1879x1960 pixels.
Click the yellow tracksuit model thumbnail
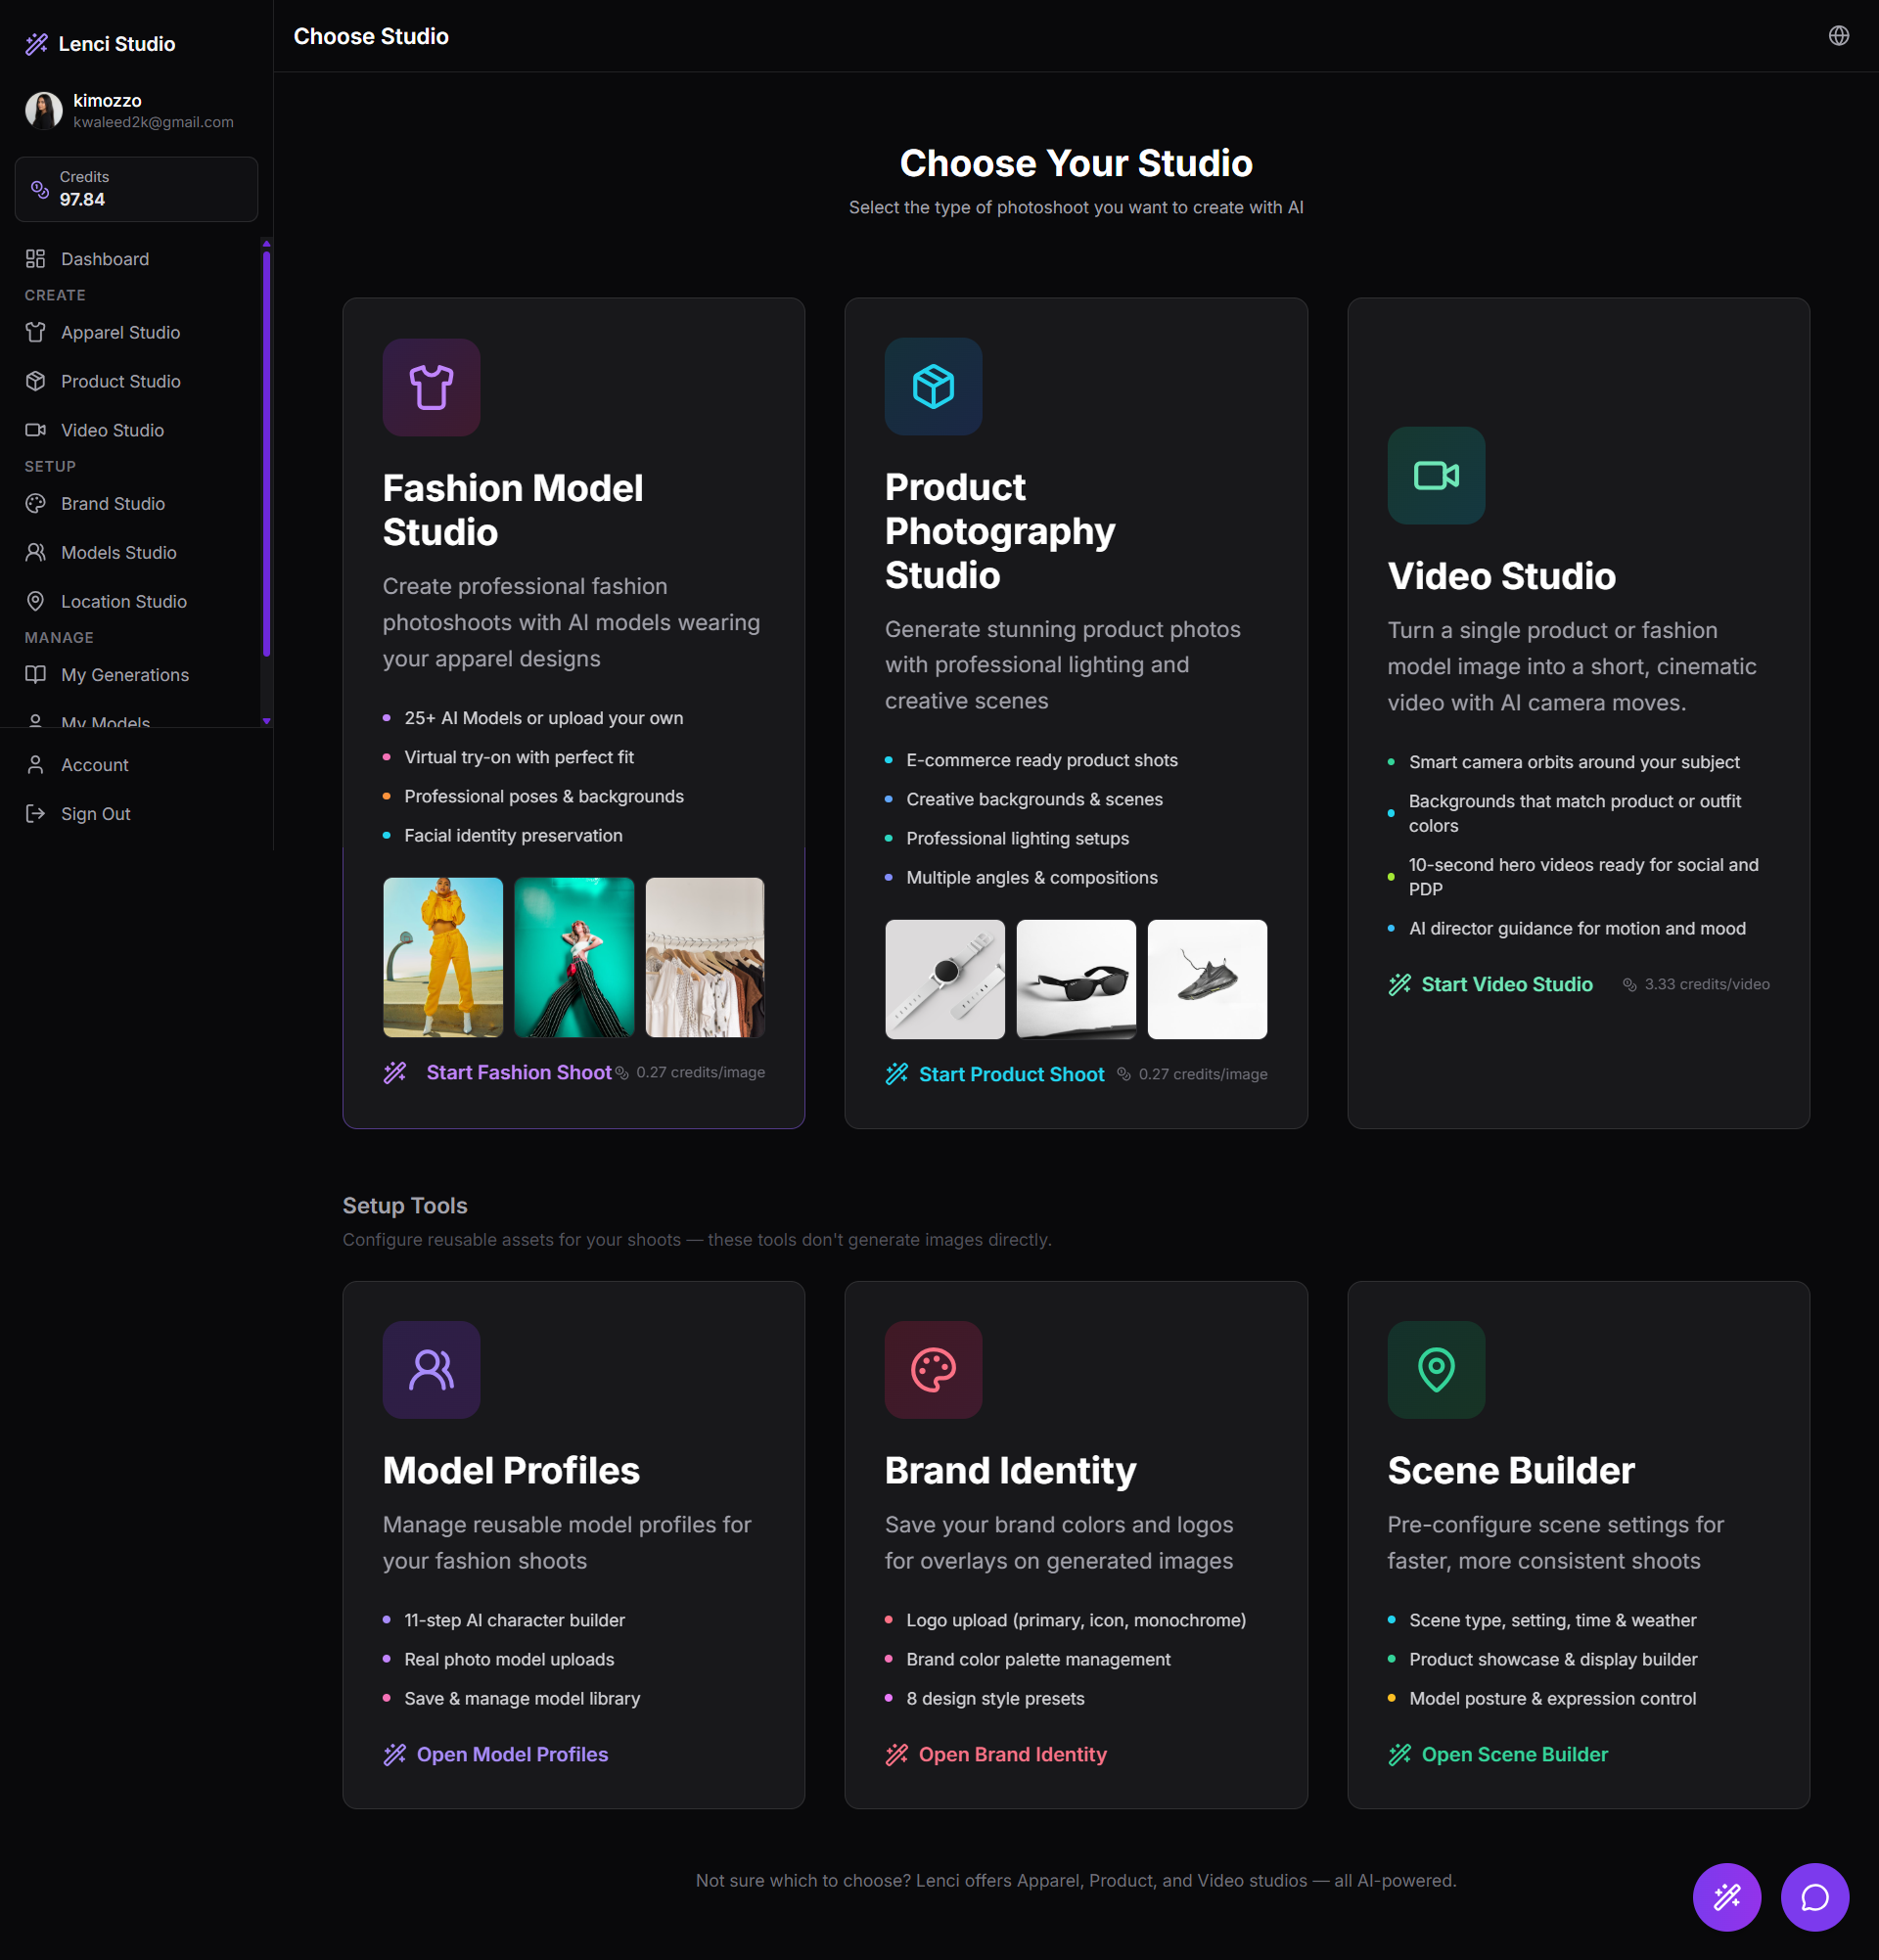click(x=443, y=957)
